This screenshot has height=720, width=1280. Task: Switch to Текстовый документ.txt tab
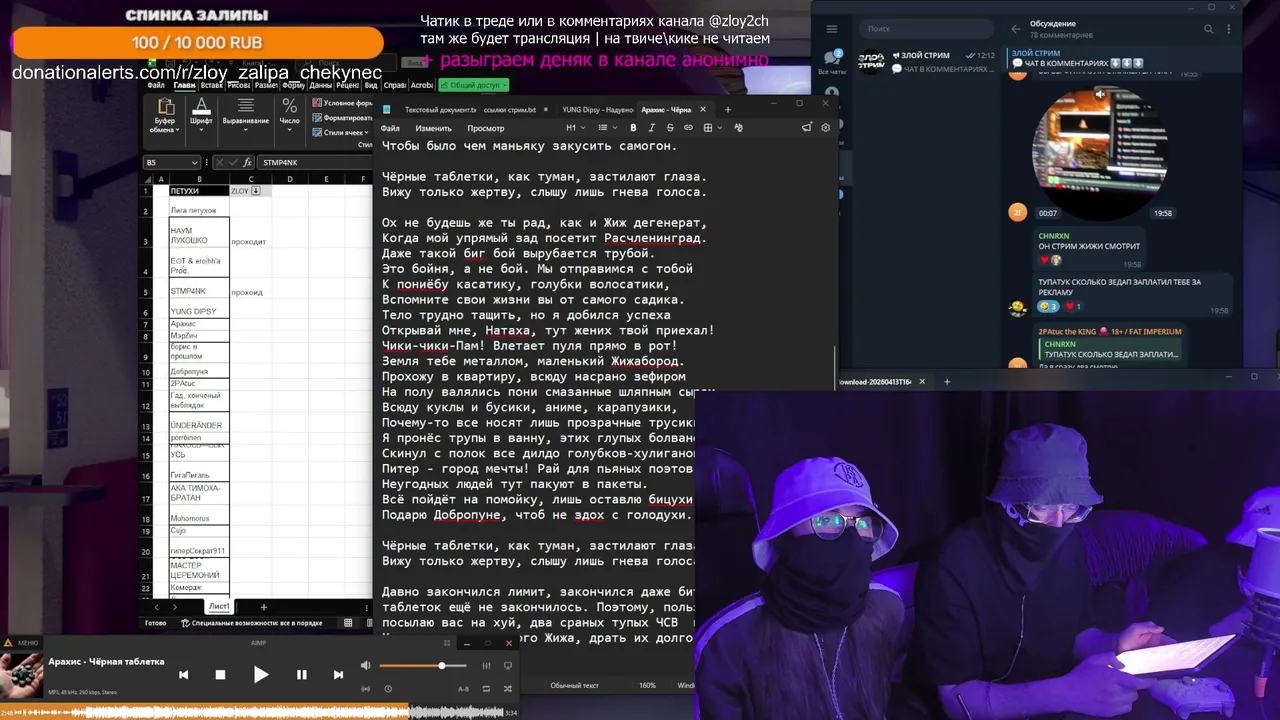(x=440, y=110)
